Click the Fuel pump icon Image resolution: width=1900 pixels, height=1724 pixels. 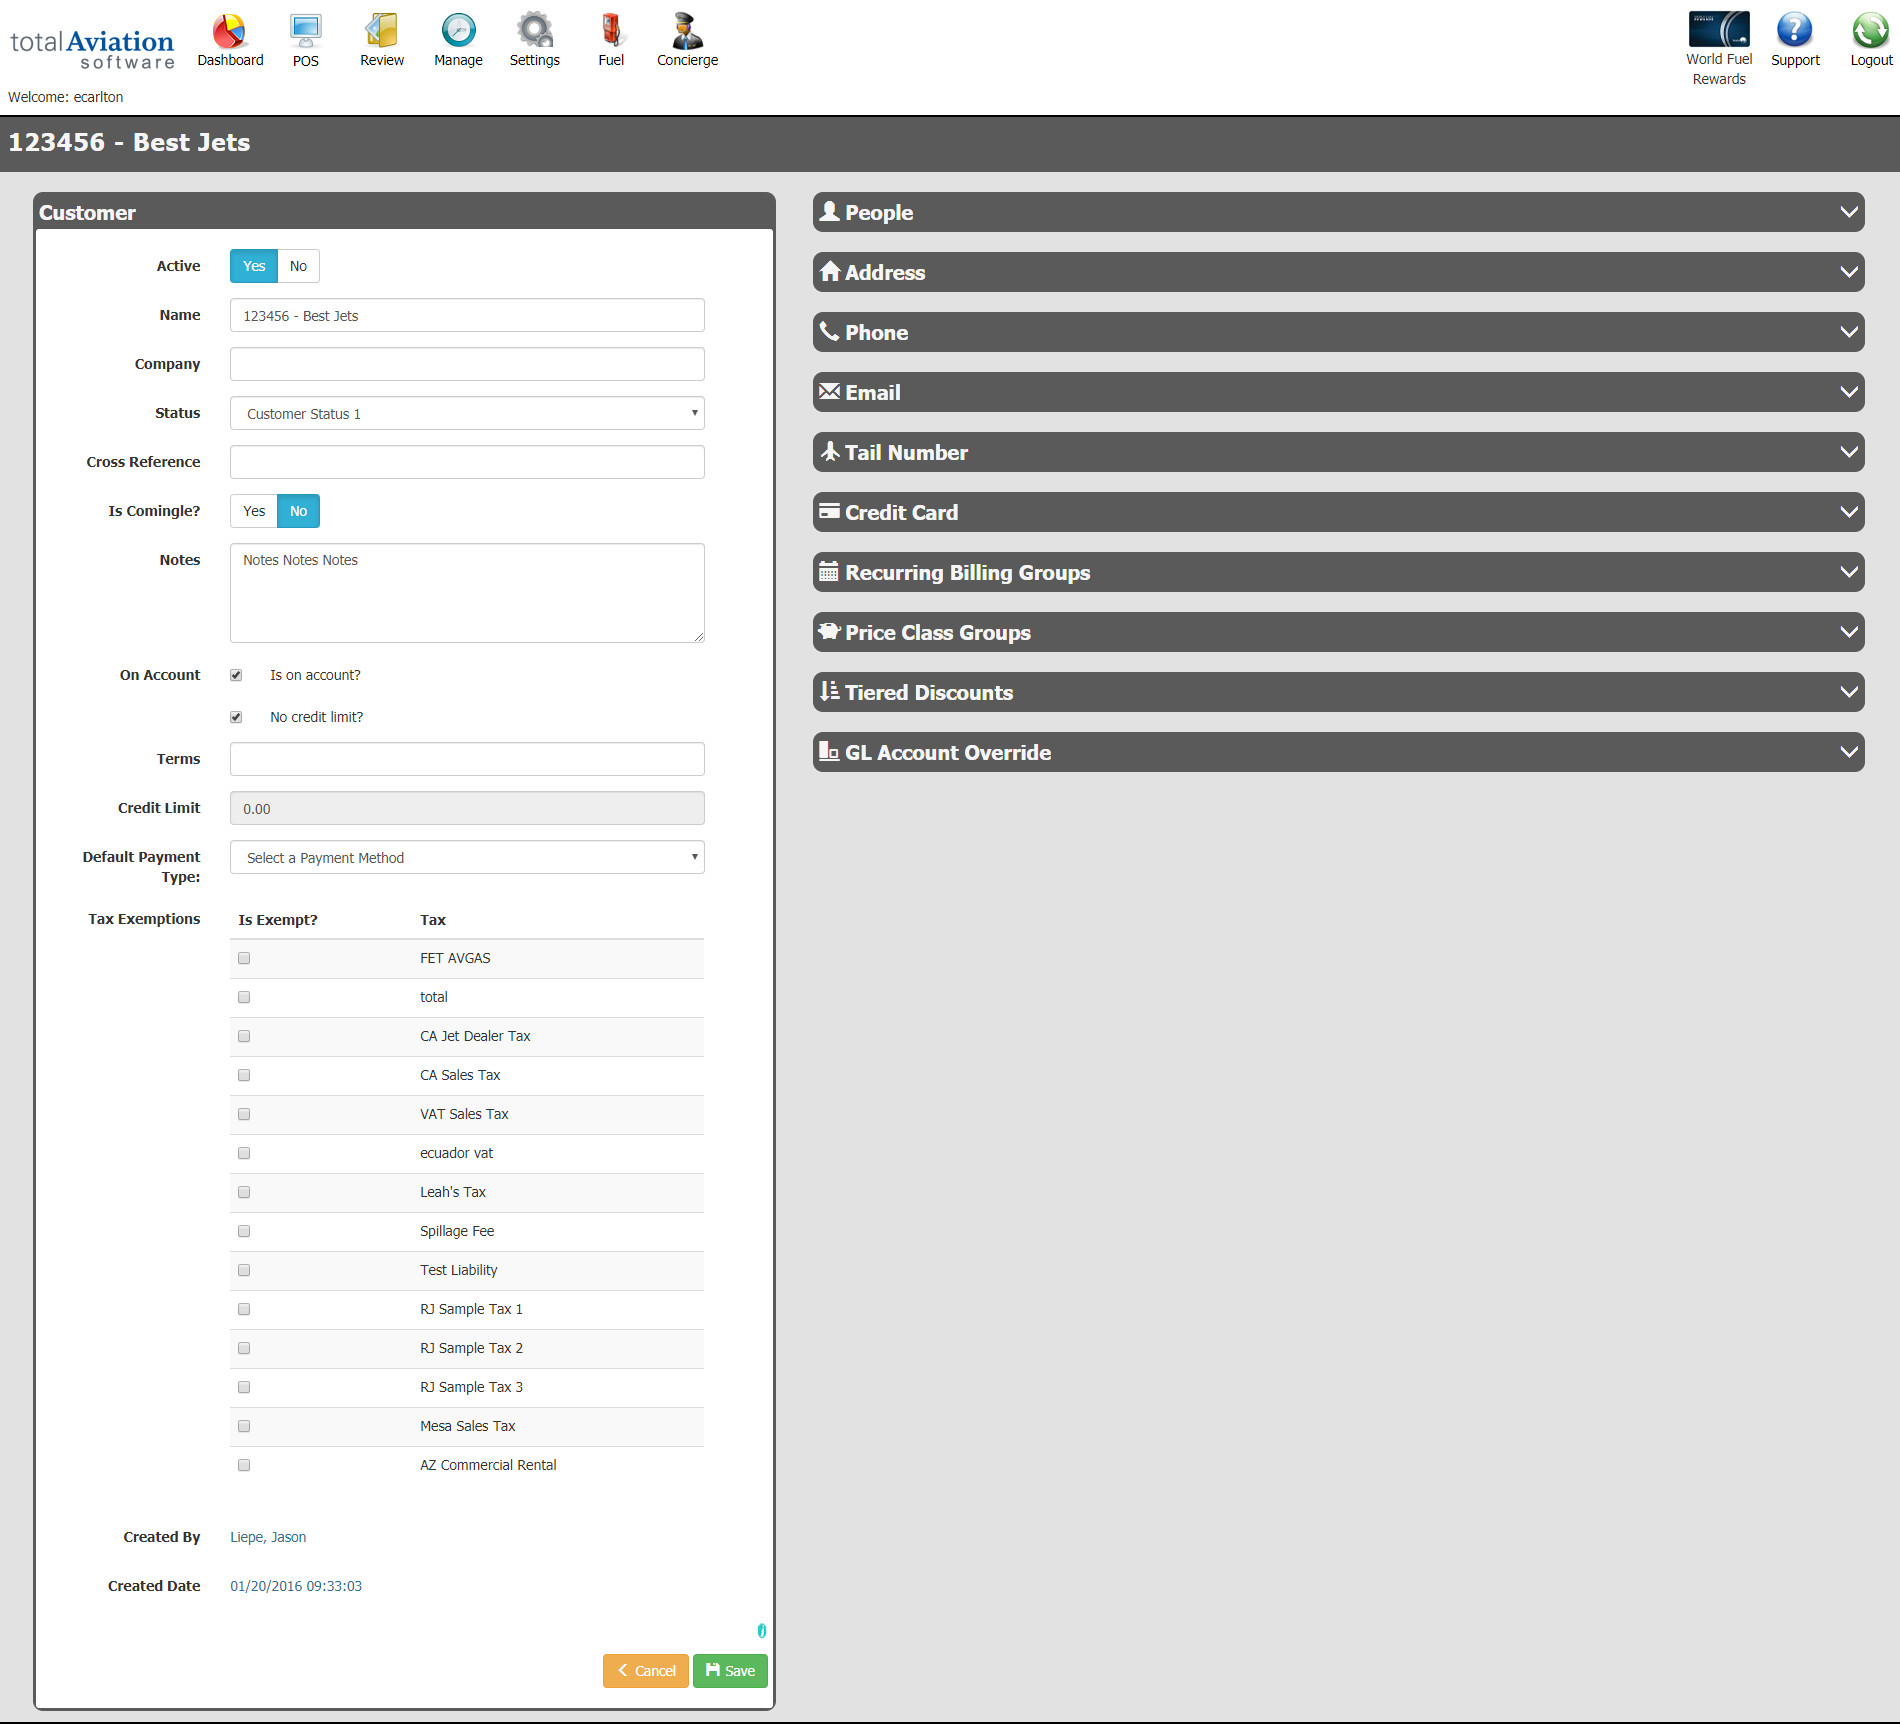click(x=611, y=32)
